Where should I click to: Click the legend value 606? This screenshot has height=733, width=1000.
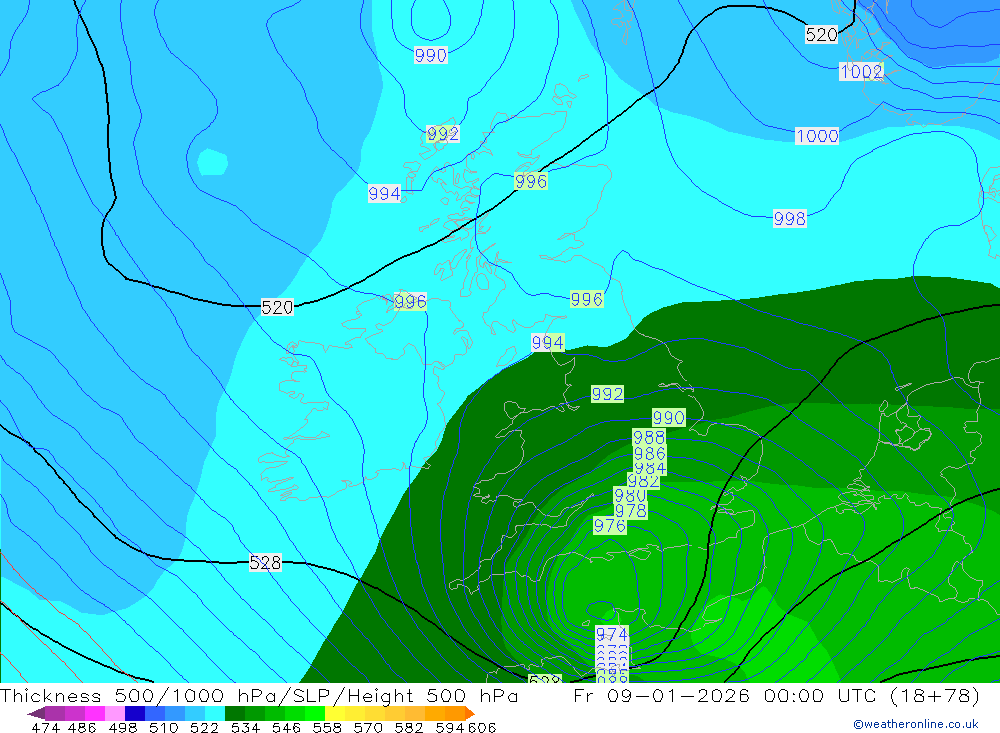(x=482, y=727)
